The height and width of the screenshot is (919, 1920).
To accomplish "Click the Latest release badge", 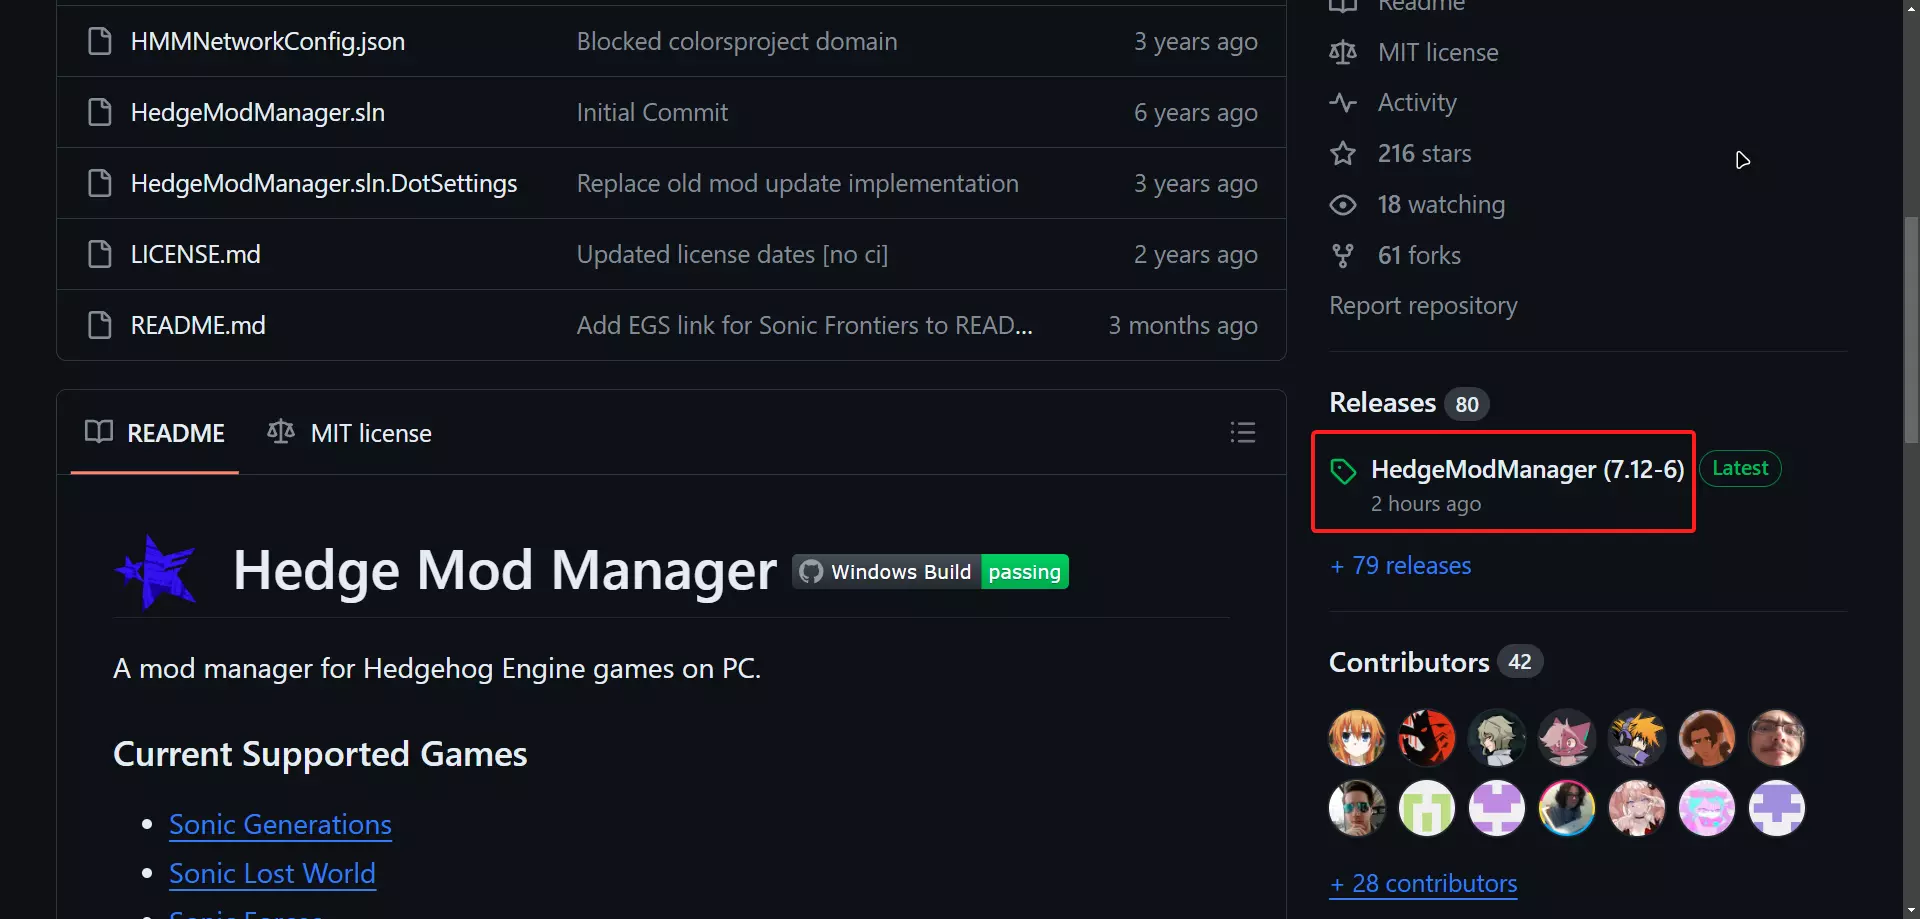I will pyautogui.click(x=1740, y=468).
